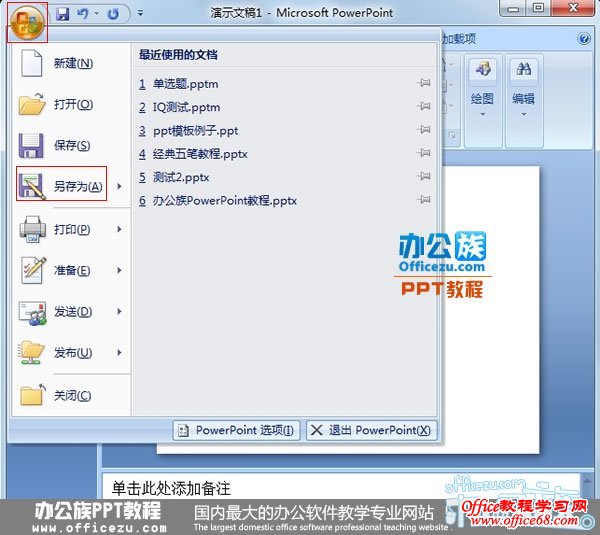Expand the 另存为(A) submenu arrow
Image resolution: width=600 pixels, height=535 pixels.
click(119, 186)
